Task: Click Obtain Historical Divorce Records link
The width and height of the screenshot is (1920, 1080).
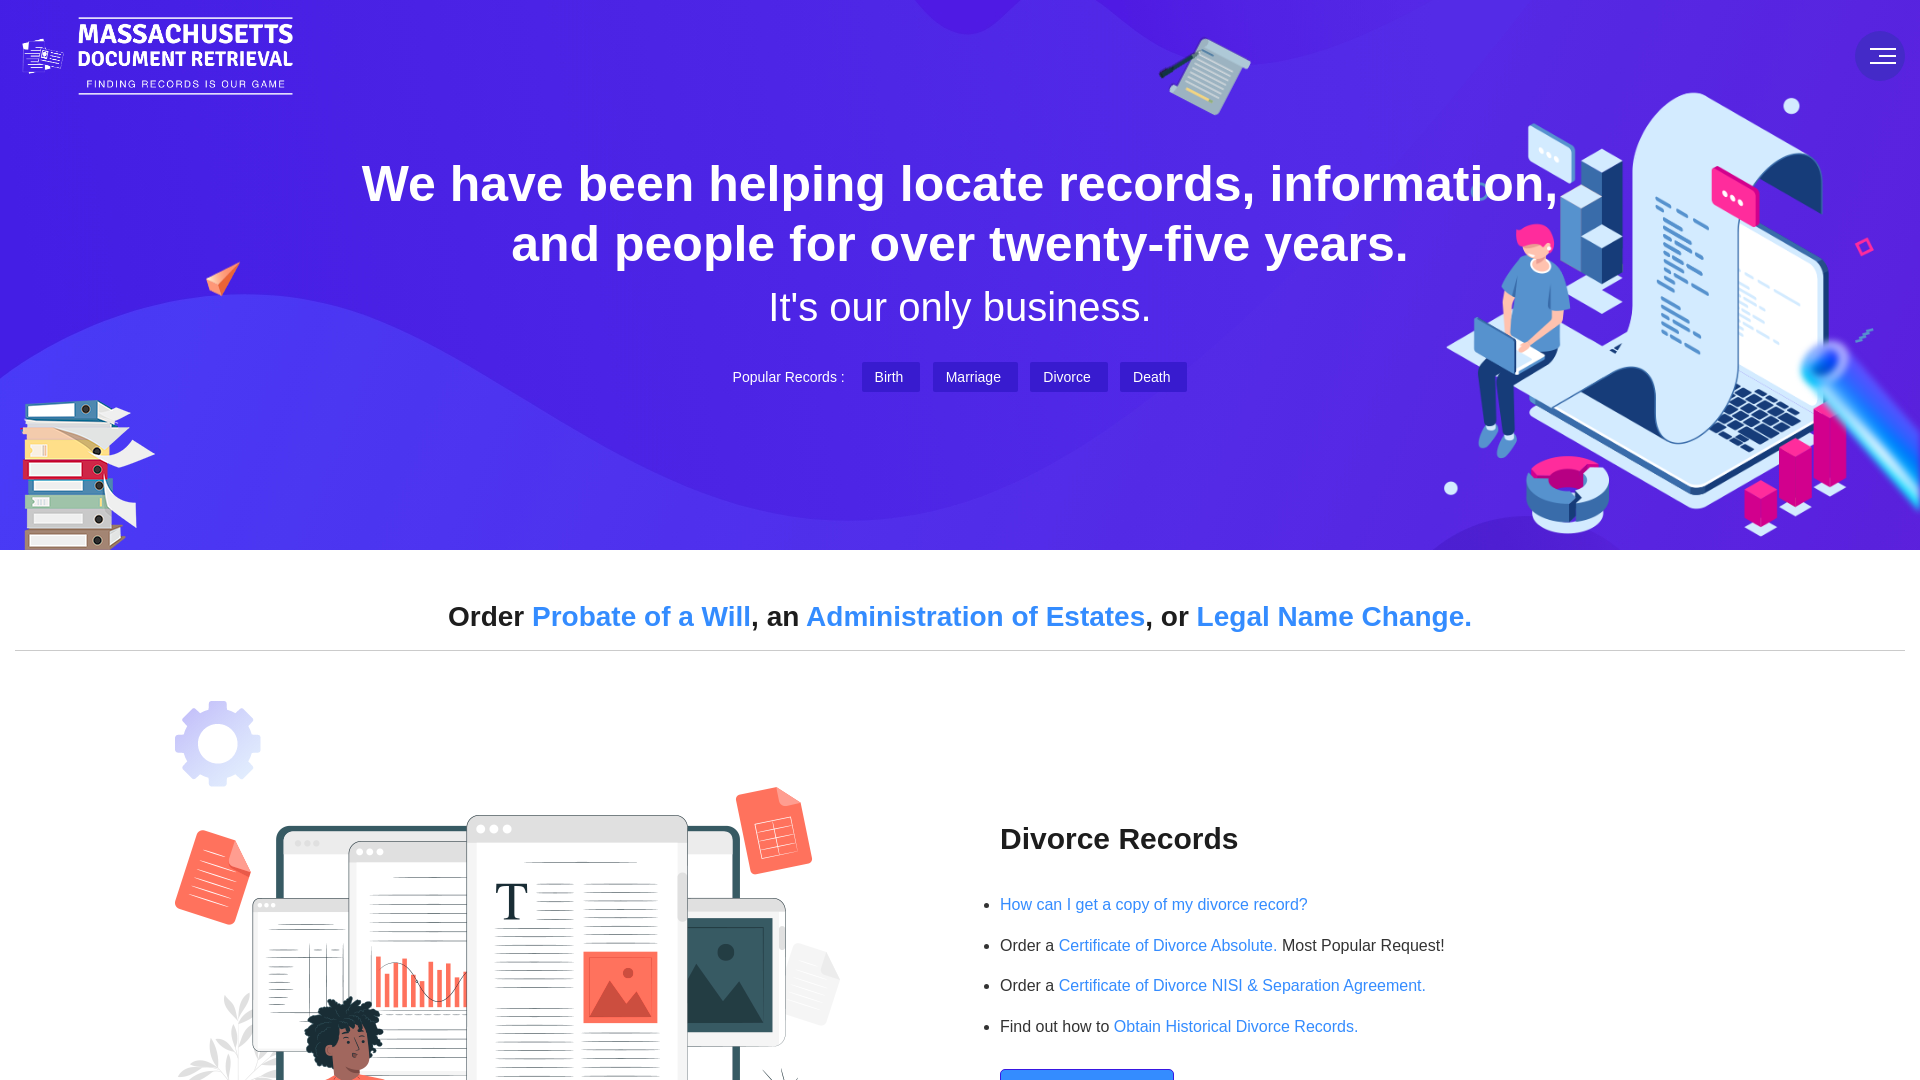Action: click(1236, 1026)
